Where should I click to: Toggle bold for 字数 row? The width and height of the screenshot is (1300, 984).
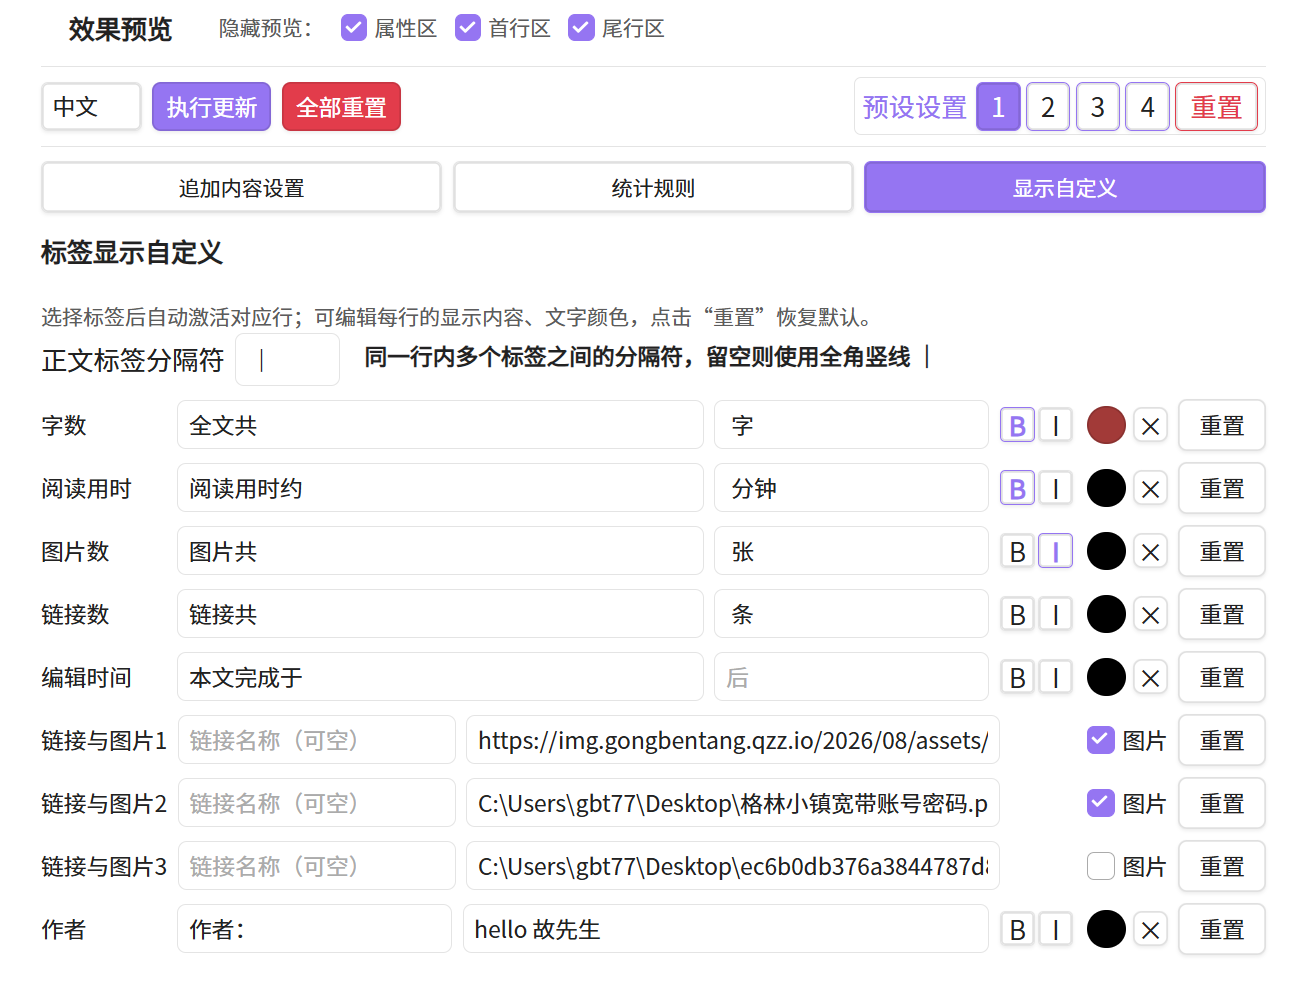(x=1017, y=426)
